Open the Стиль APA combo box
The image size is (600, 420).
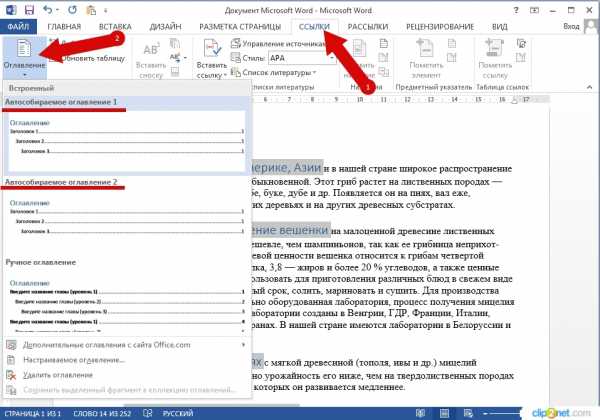[x=302, y=58]
